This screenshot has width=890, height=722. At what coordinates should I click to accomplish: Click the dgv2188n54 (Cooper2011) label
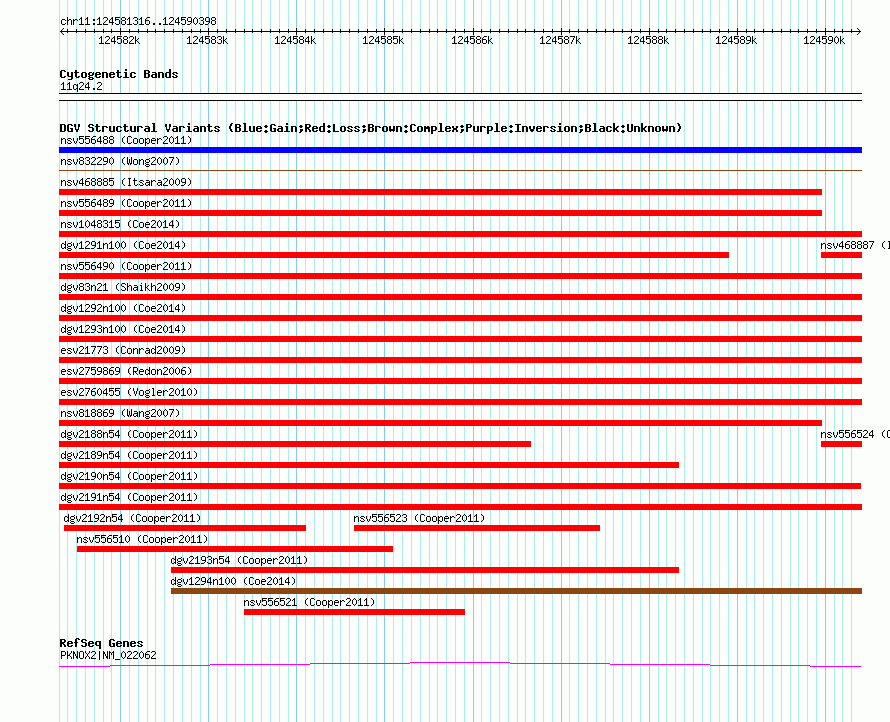point(129,434)
